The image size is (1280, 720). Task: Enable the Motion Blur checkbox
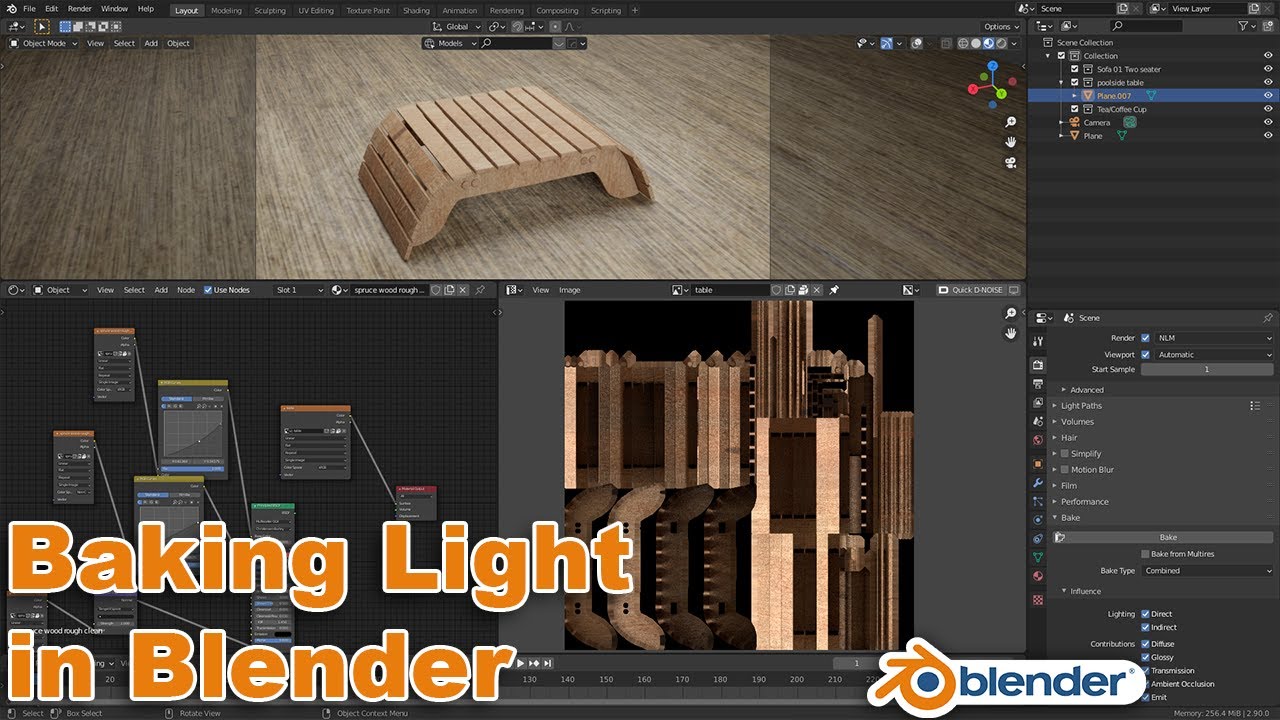1063,469
